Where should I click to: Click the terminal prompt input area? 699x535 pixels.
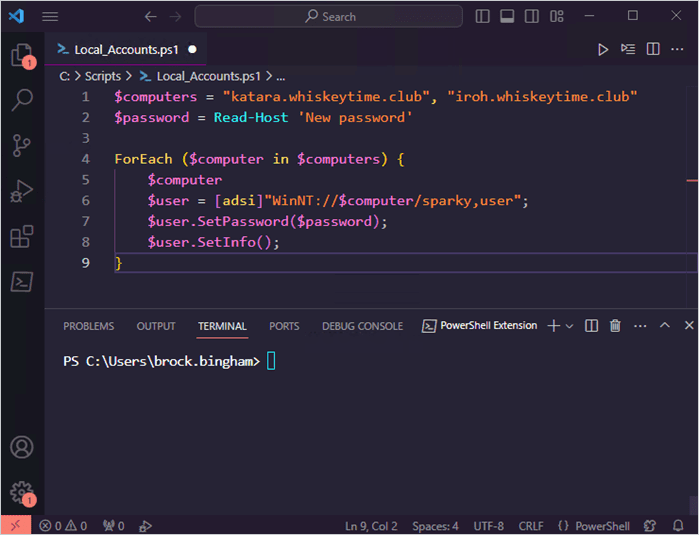(x=271, y=361)
